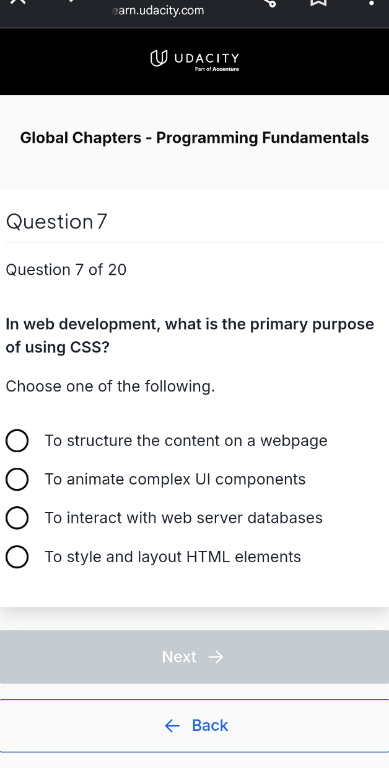Viewport: 389px width, 768px height.
Task: Tap the share icon in browser bar
Action: click(x=269, y=2)
